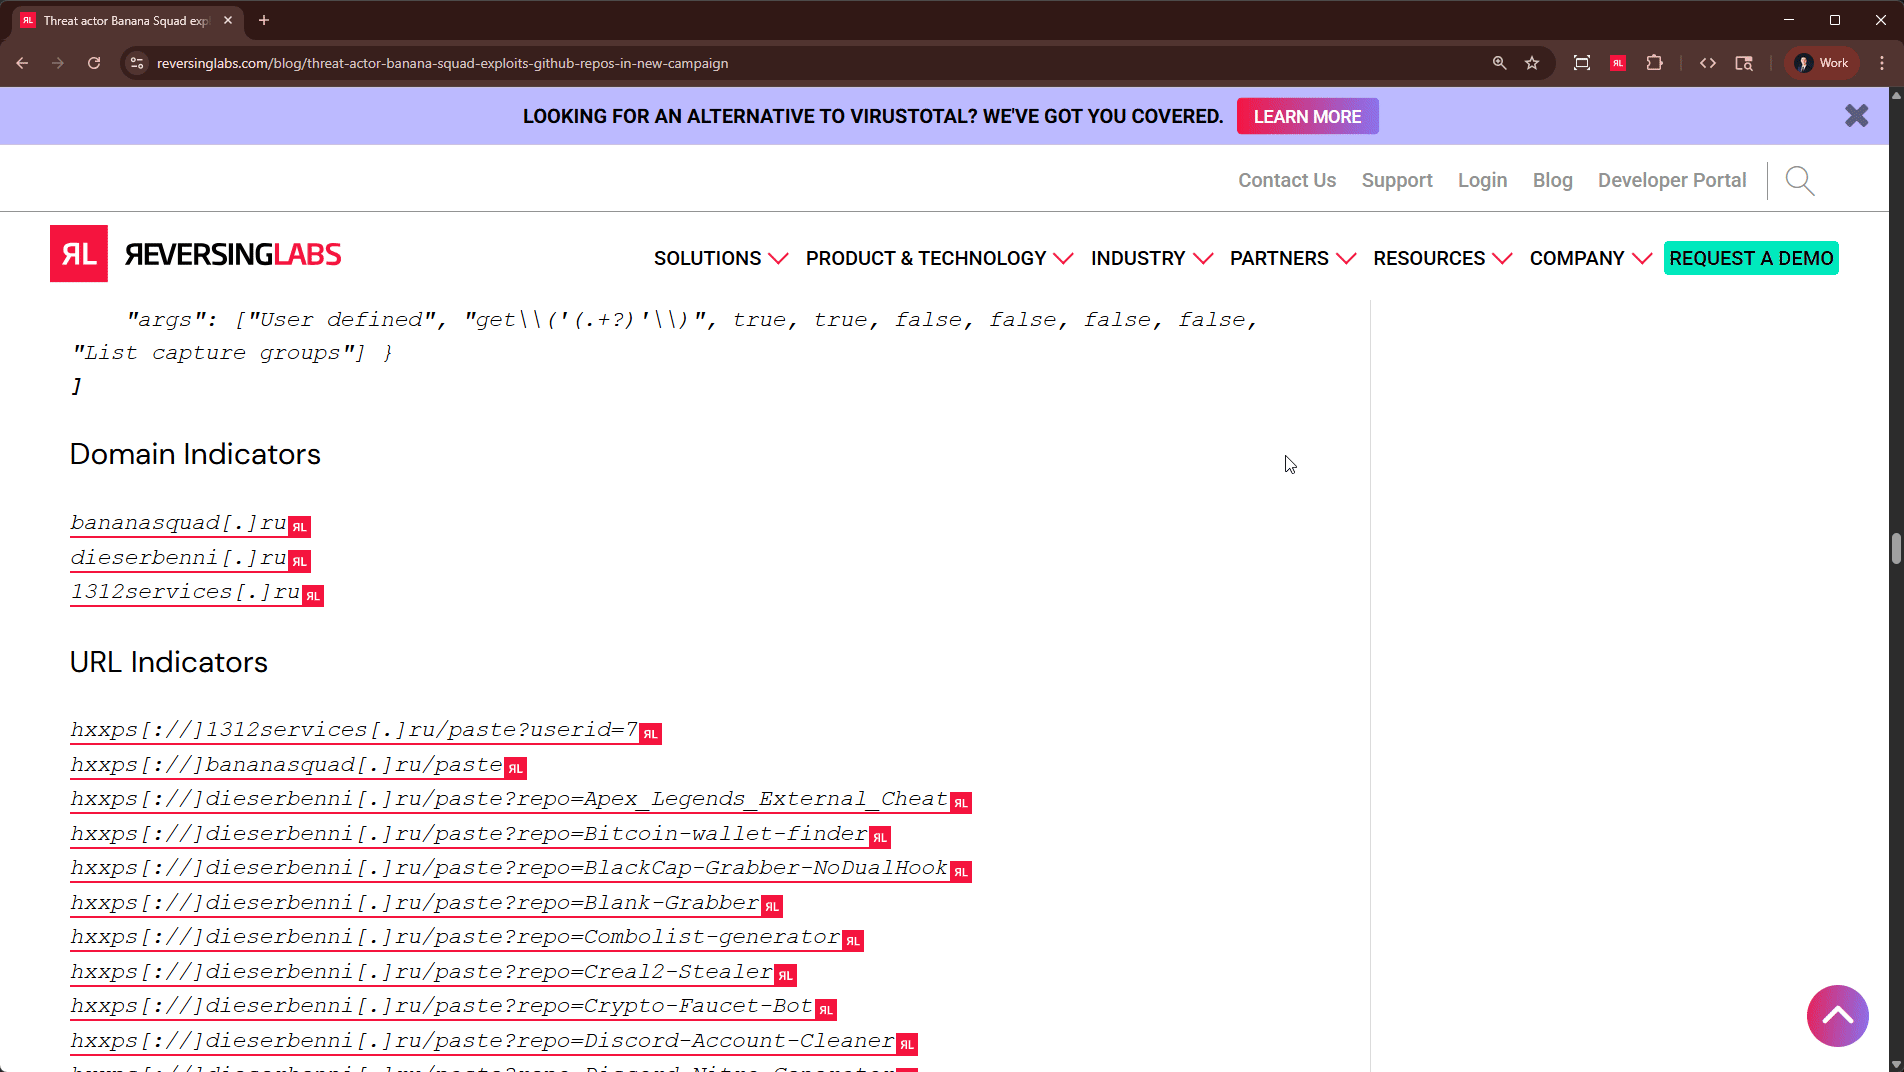Click RL icon after Creal2-Stealer

pos(786,976)
